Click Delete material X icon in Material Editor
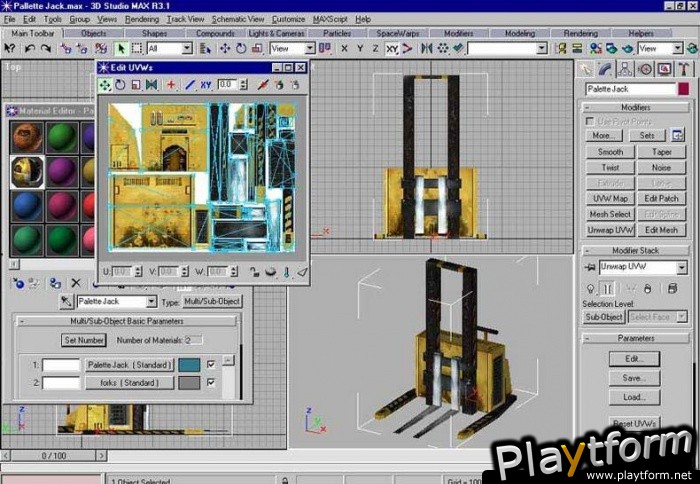The height and width of the screenshot is (484, 700). pos(76,283)
